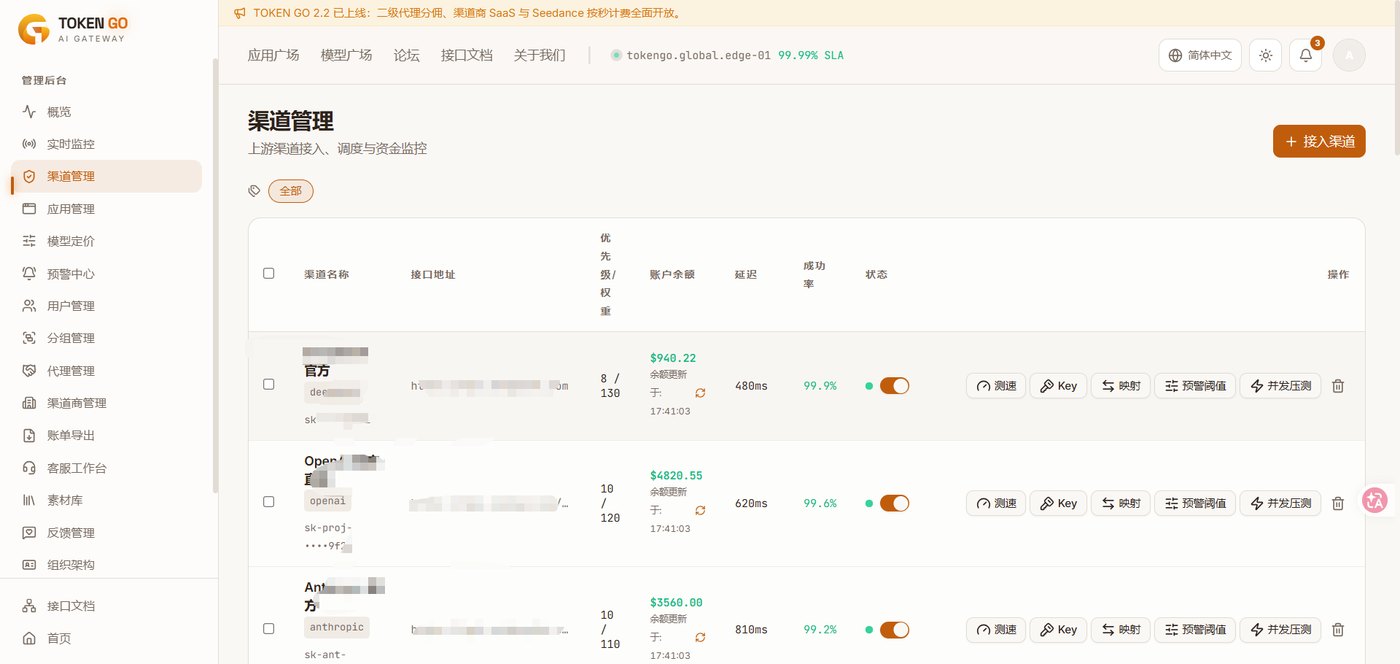Click the 账户余额 column header
1400x664 pixels.
[x=672, y=274]
